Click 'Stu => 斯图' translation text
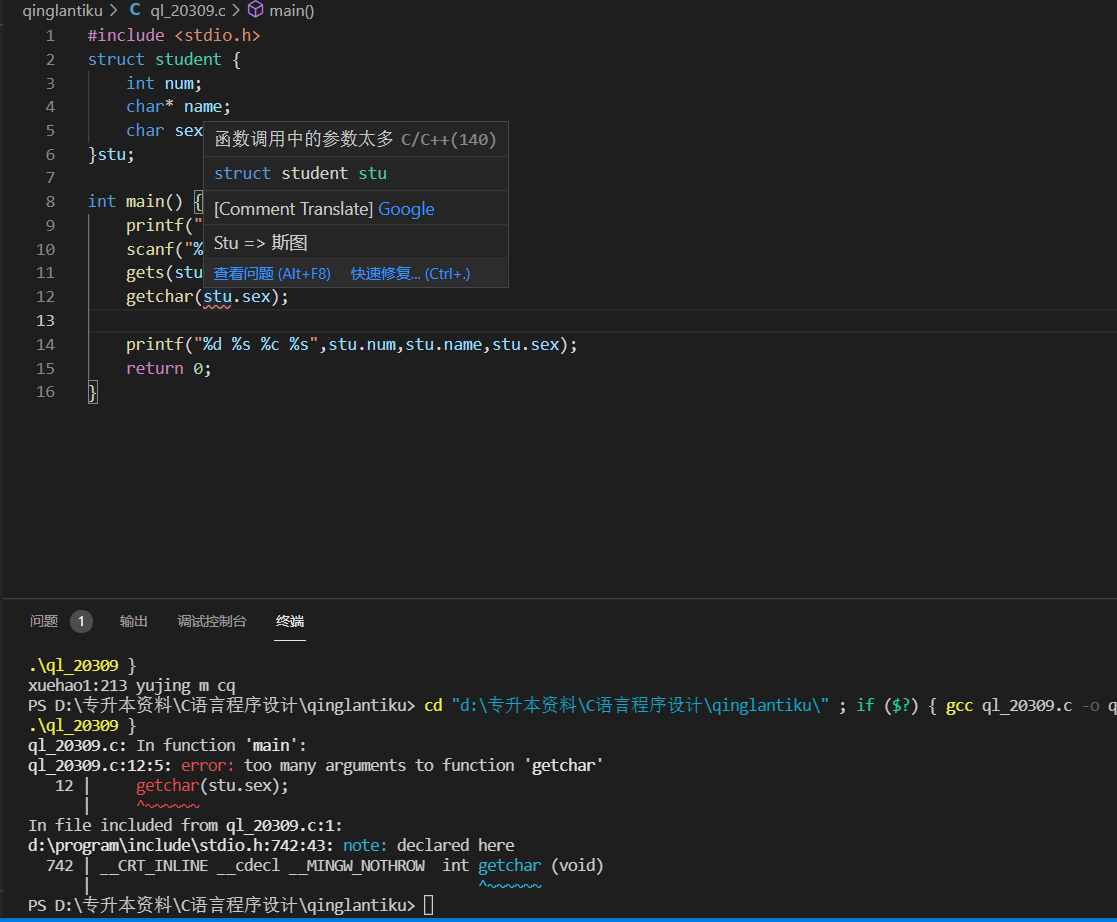The image size is (1117, 922). click(261, 243)
